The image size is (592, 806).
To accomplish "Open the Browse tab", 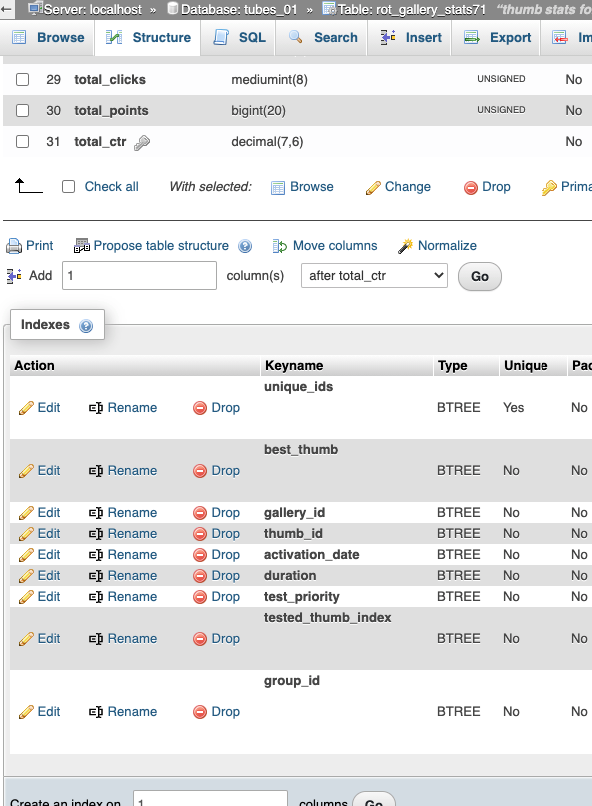I will (48, 38).
